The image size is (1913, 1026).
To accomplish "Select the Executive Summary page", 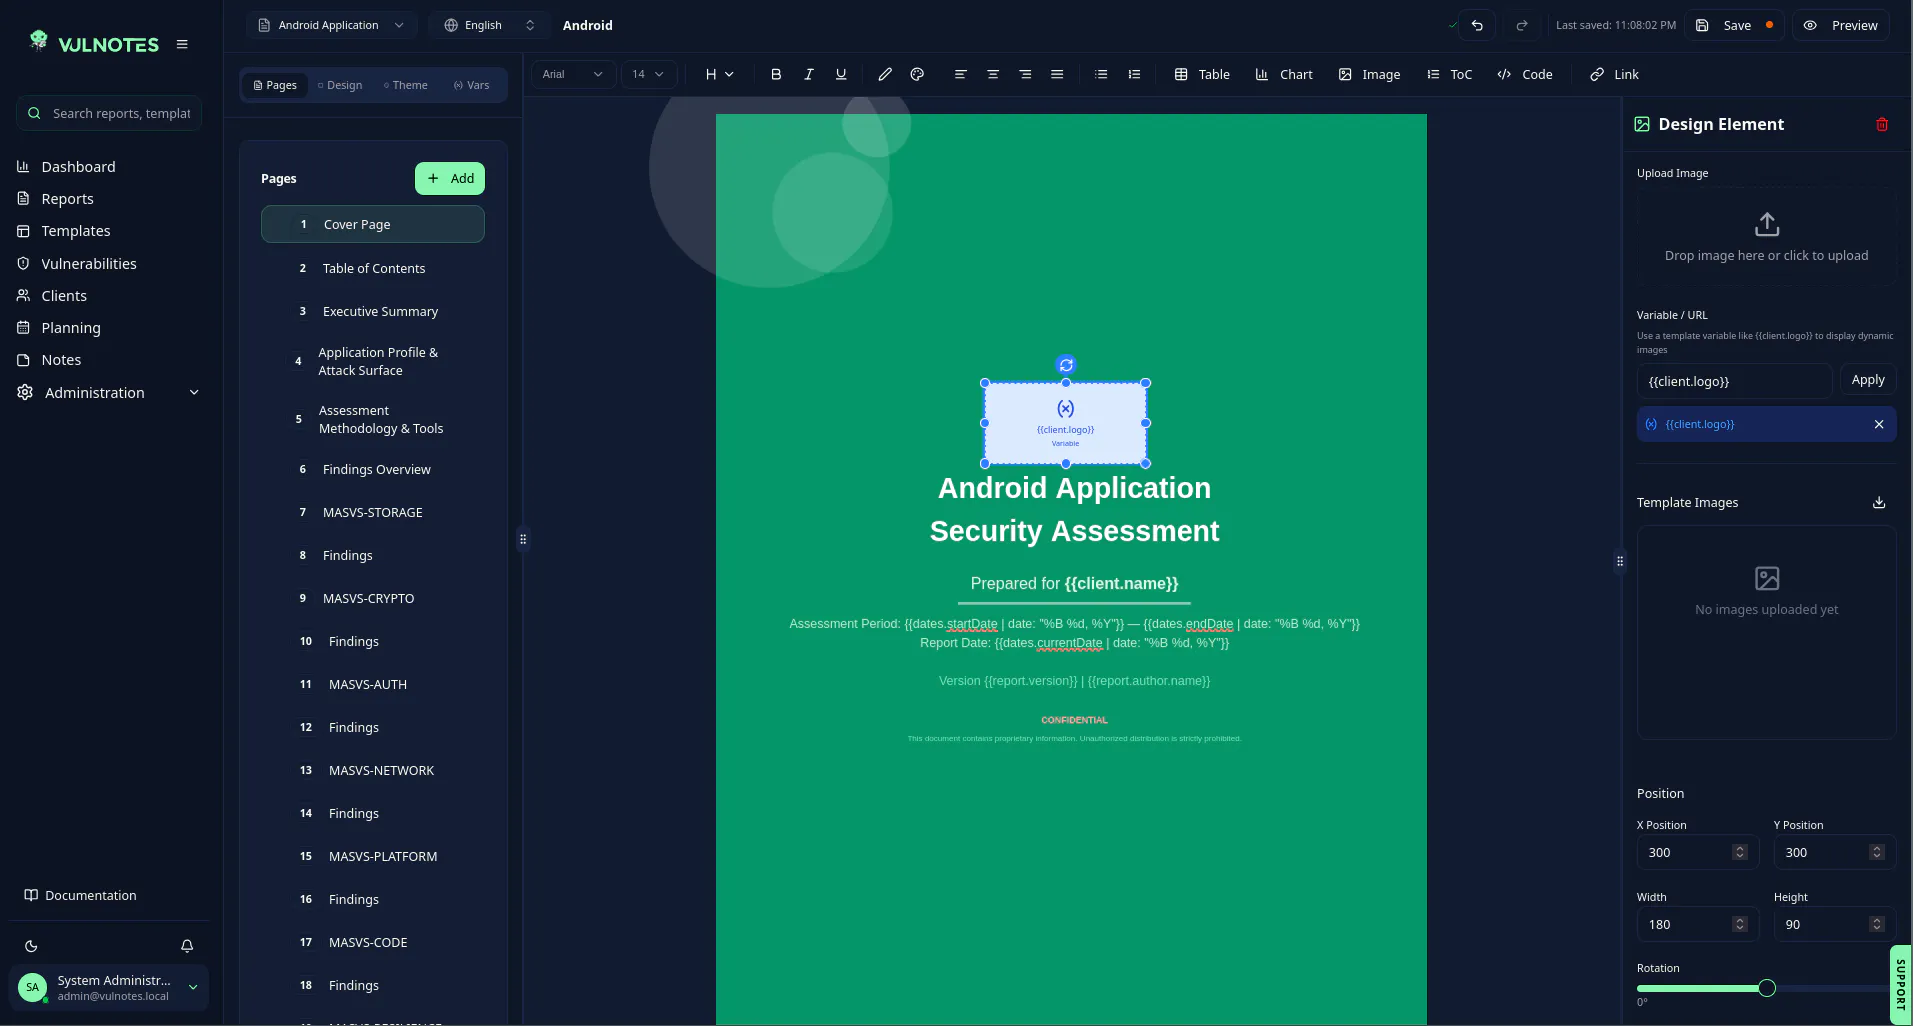I will tap(373, 311).
